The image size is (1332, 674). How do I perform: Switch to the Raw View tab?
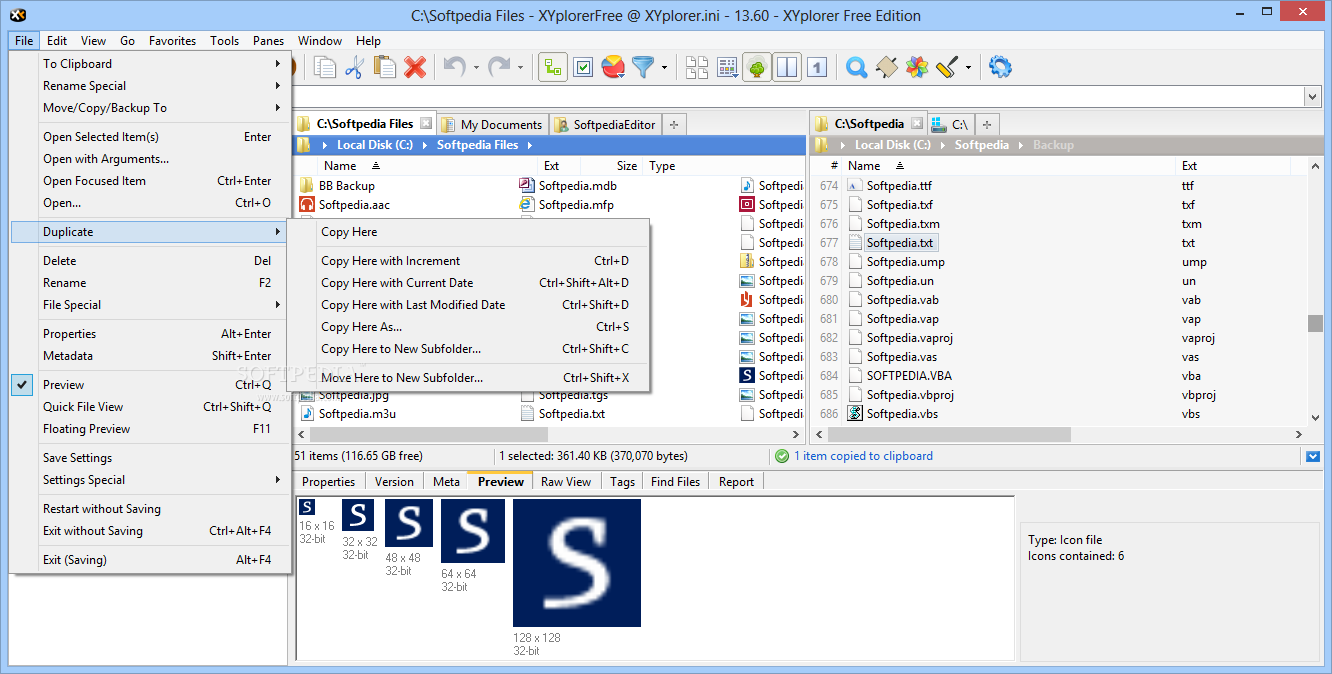pos(566,482)
